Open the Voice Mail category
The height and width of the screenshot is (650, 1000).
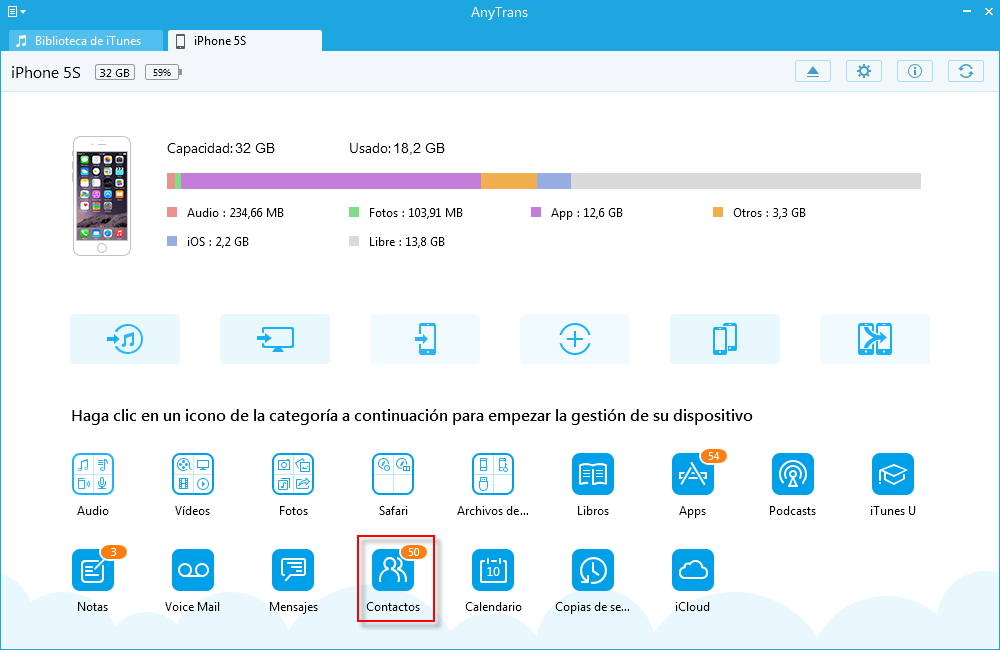(193, 570)
